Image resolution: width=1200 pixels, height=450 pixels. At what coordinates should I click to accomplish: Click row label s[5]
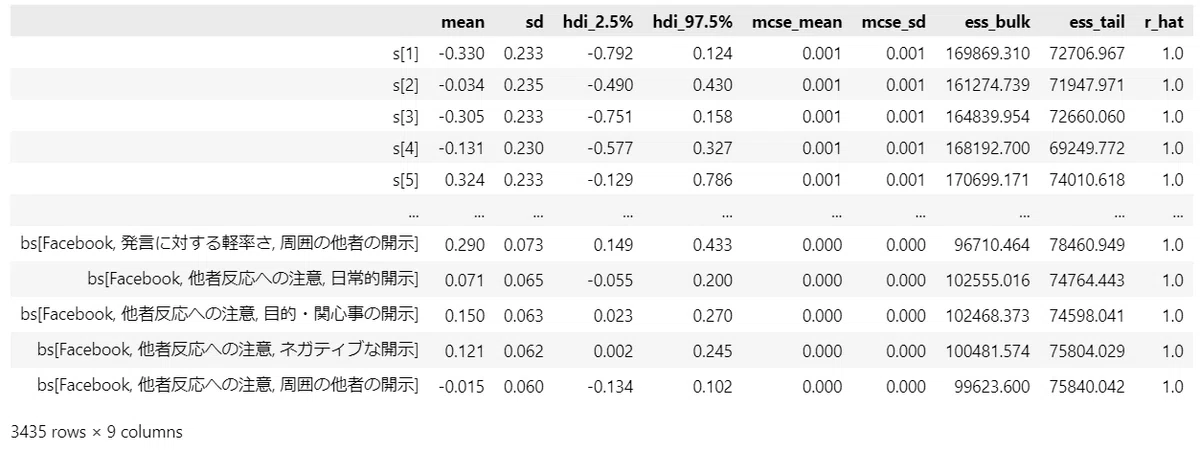(409, 181)
